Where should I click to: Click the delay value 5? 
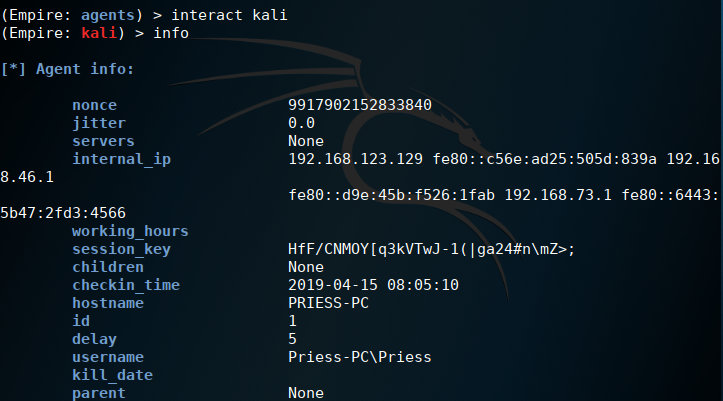coord(292,339)
